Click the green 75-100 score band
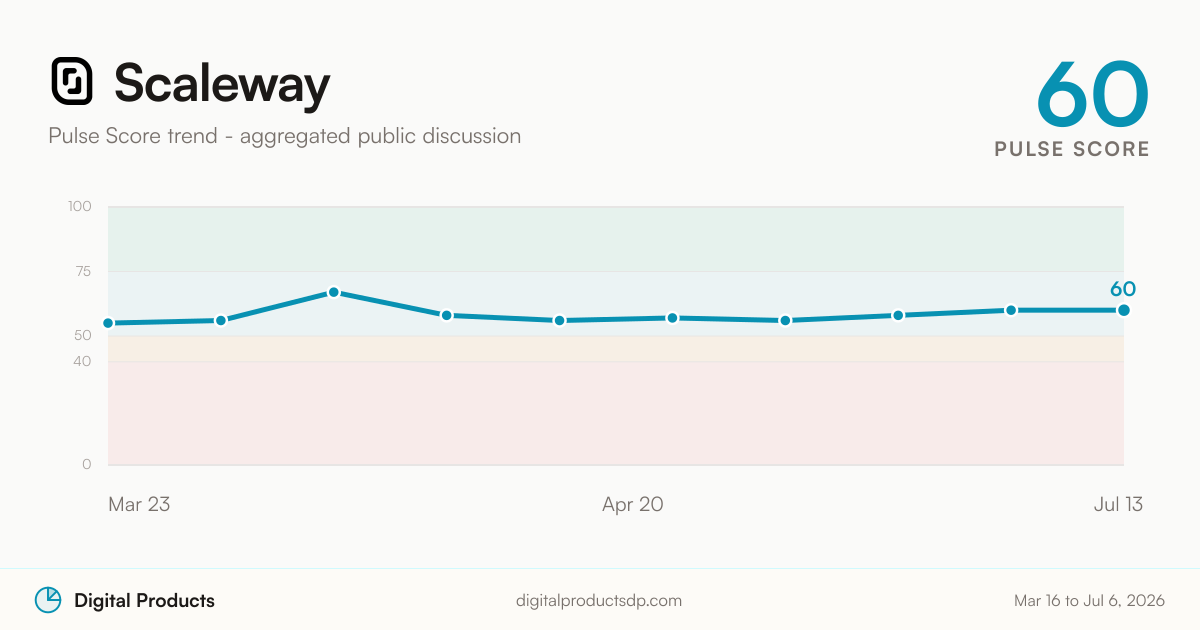The image size is (1200, 630). (616, 238)
